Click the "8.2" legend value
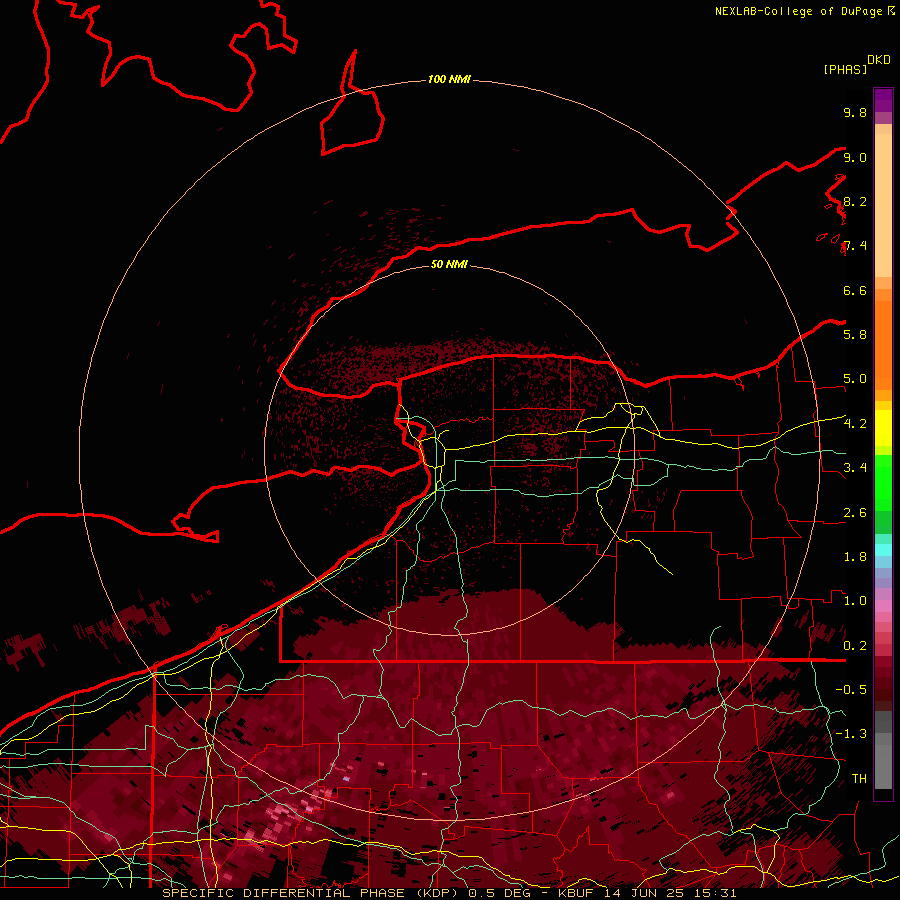 855,201
